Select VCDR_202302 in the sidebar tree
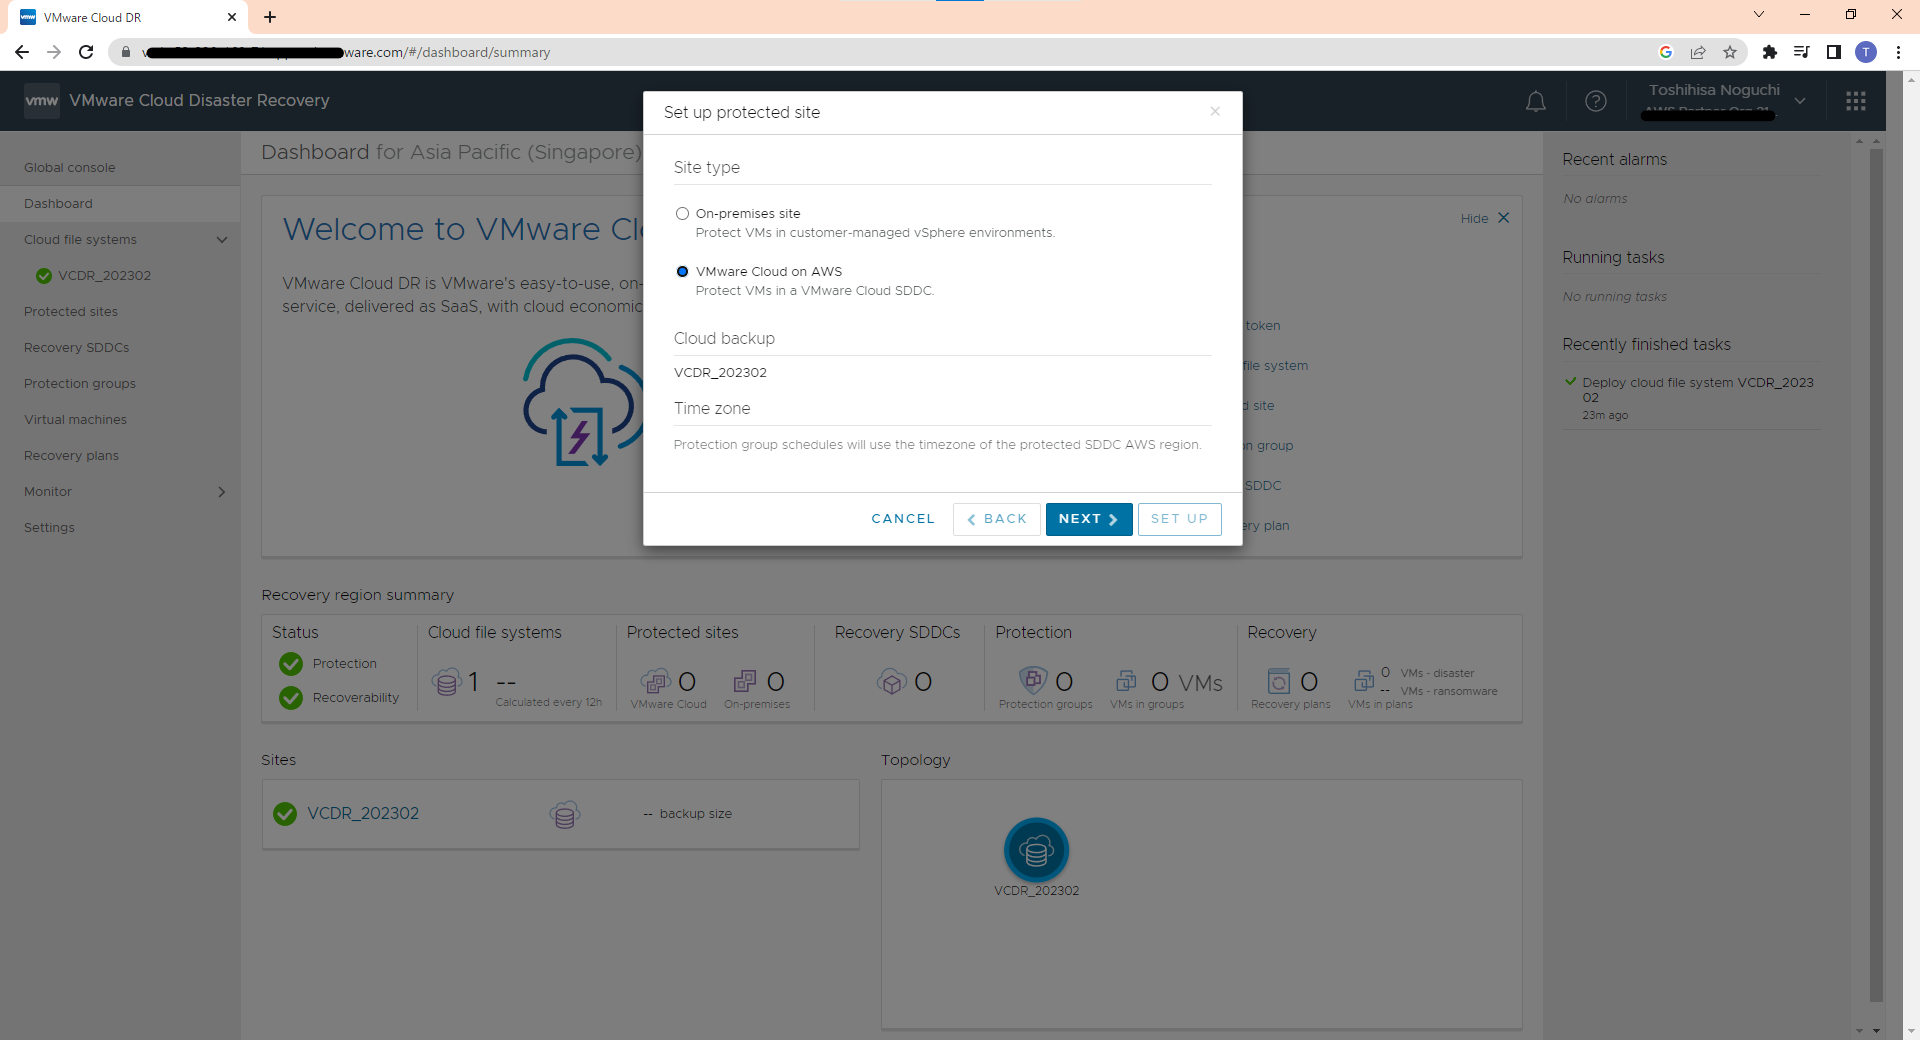The image size is (1920, 1040). pyautogui.click(x=104, y=275)
